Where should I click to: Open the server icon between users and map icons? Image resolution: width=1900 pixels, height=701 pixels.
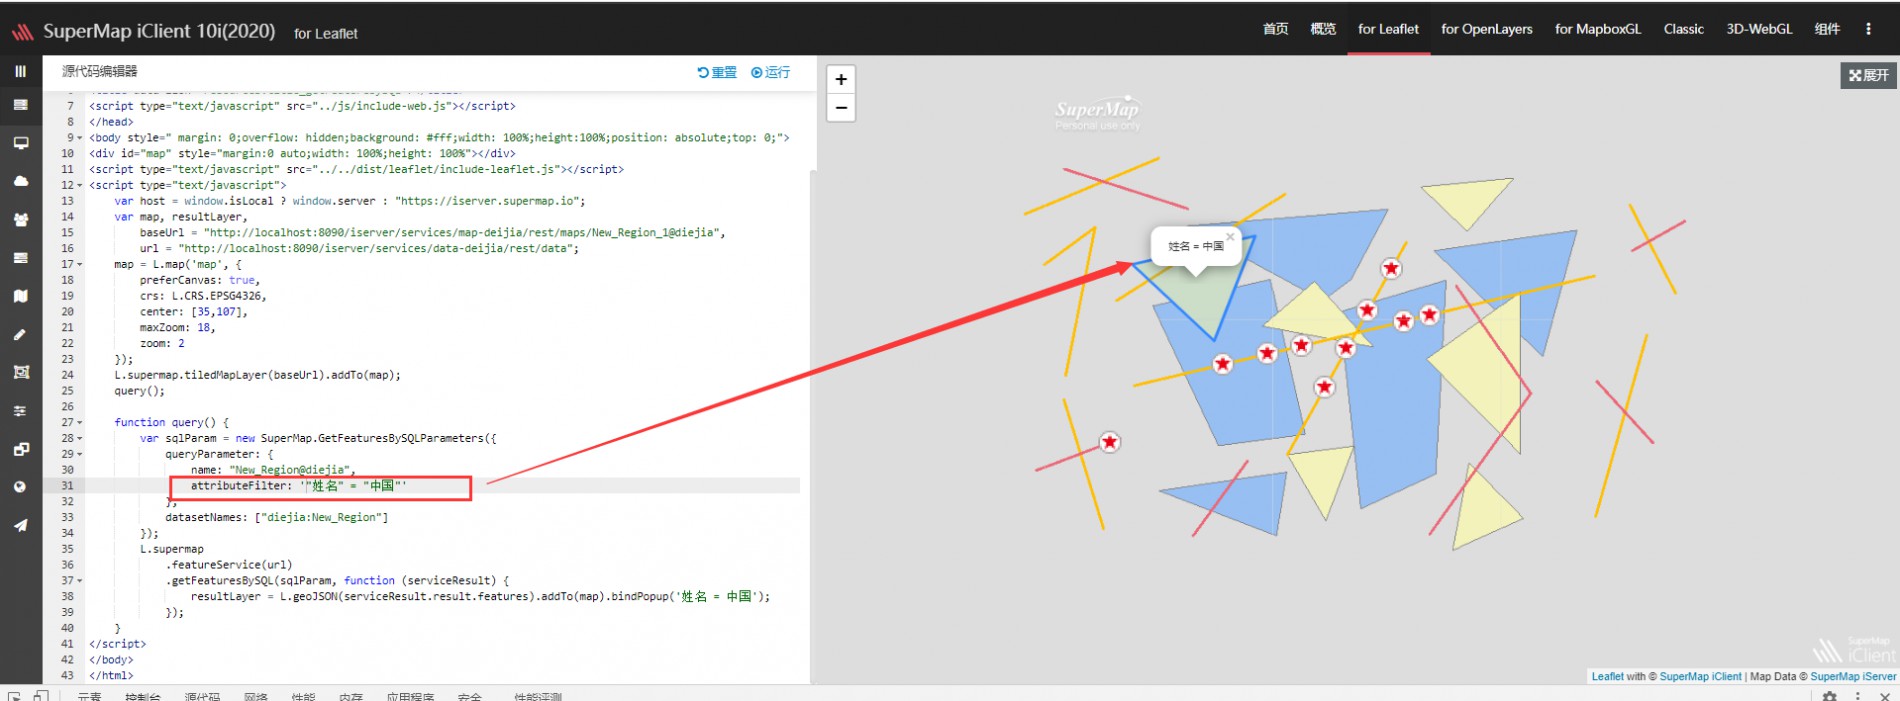point(20,258)
